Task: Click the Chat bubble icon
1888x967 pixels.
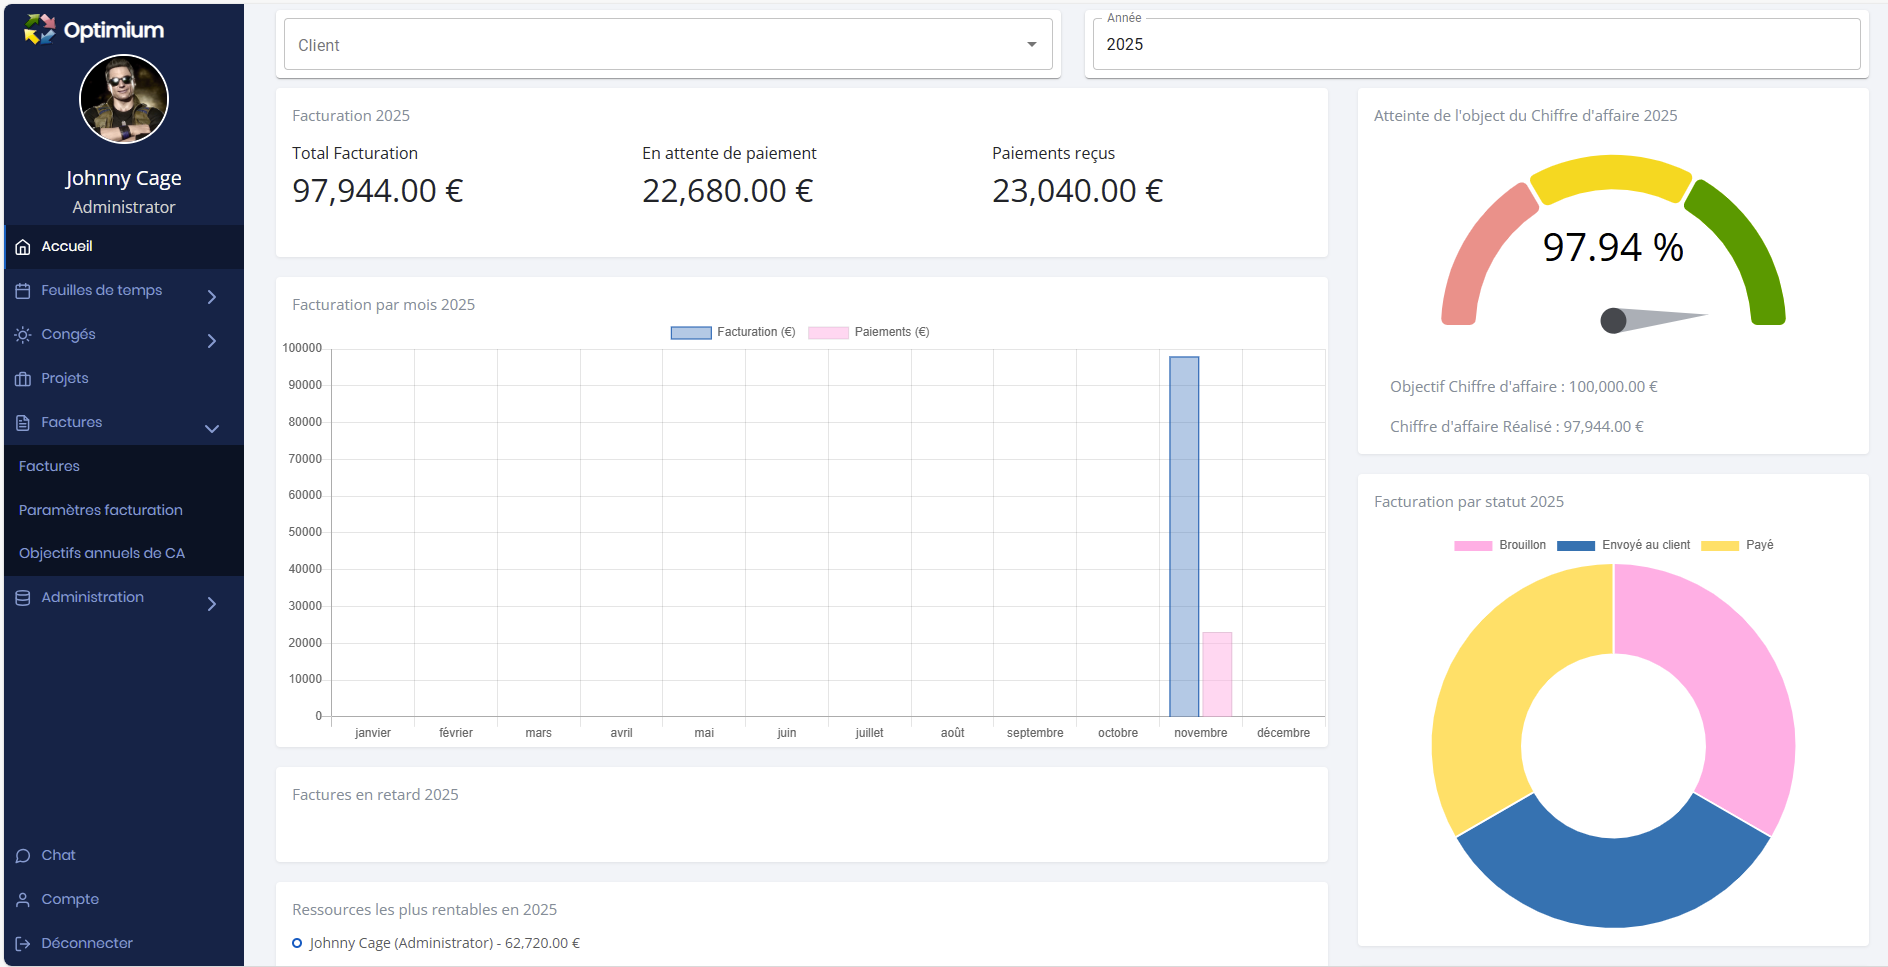Action: pos(23,856)
